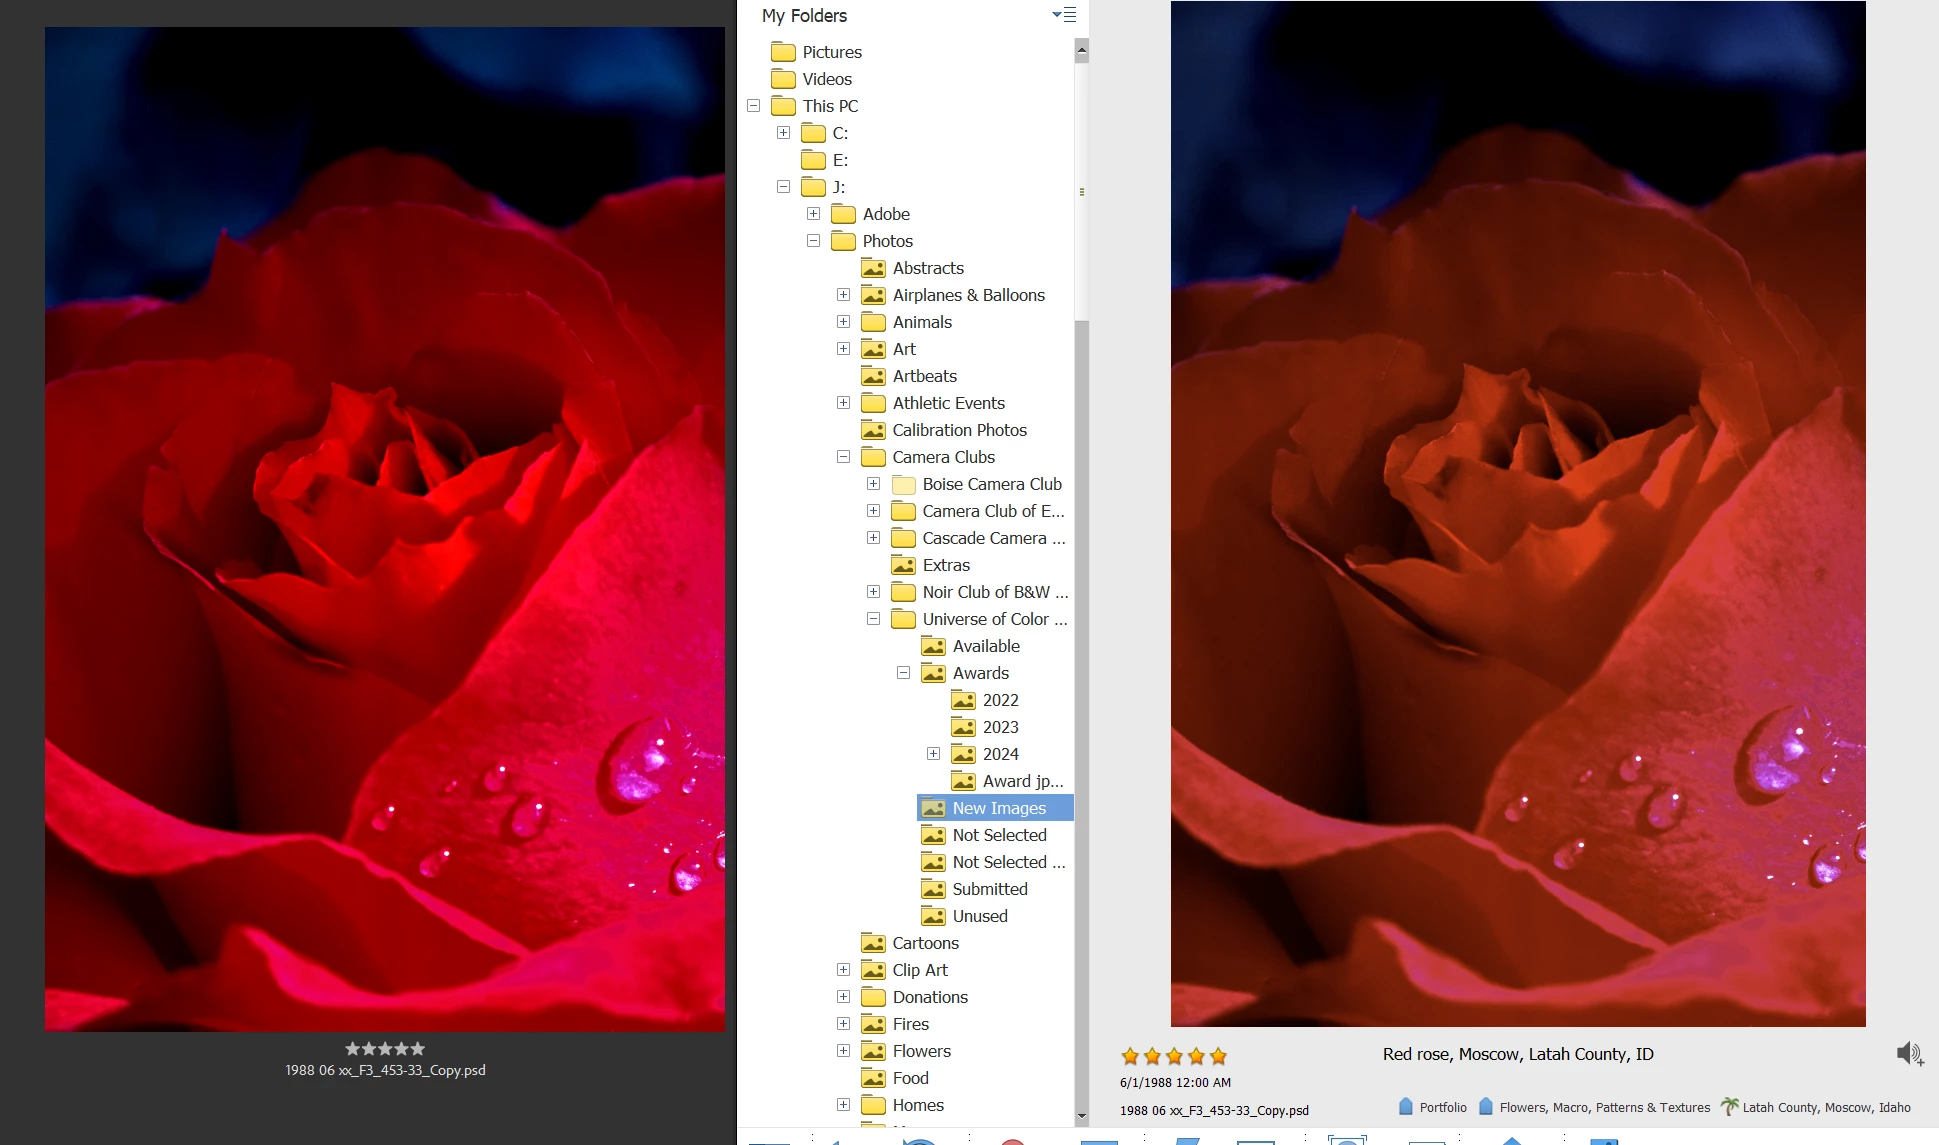Collapse the Camera Clubs folder
Screen dimensions: 1939x1145
pos(843,457)
